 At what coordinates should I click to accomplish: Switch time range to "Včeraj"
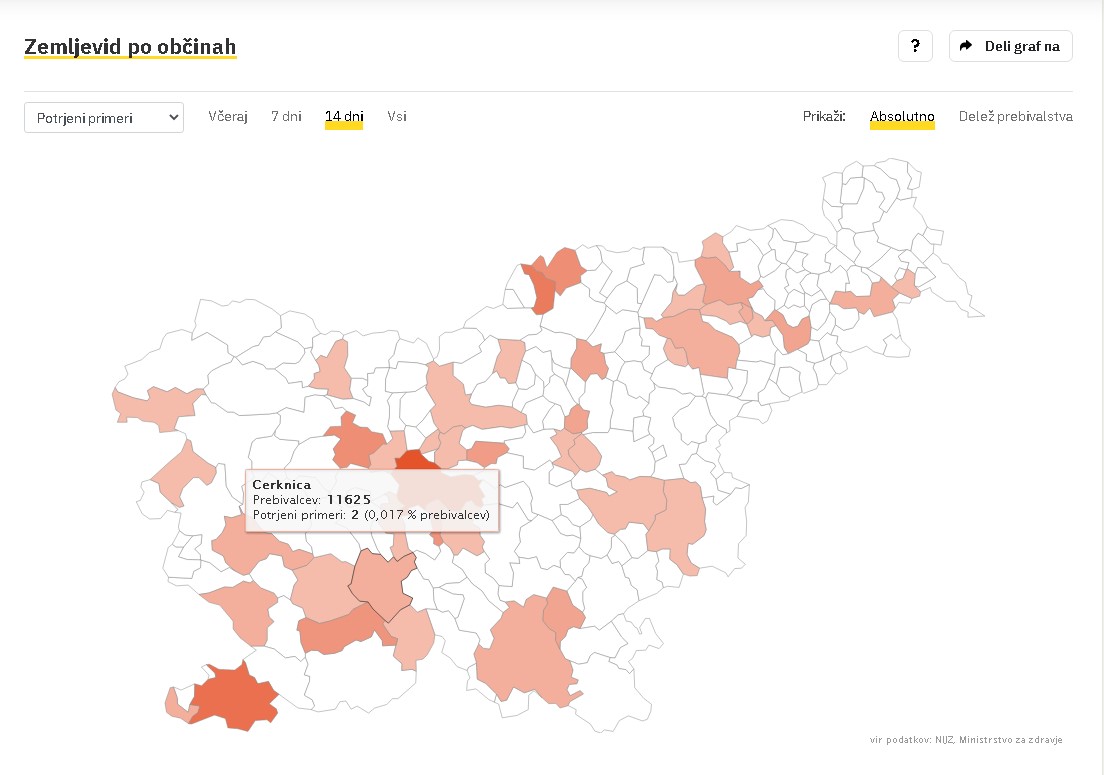pyautogui.click(x=228, y=116)
